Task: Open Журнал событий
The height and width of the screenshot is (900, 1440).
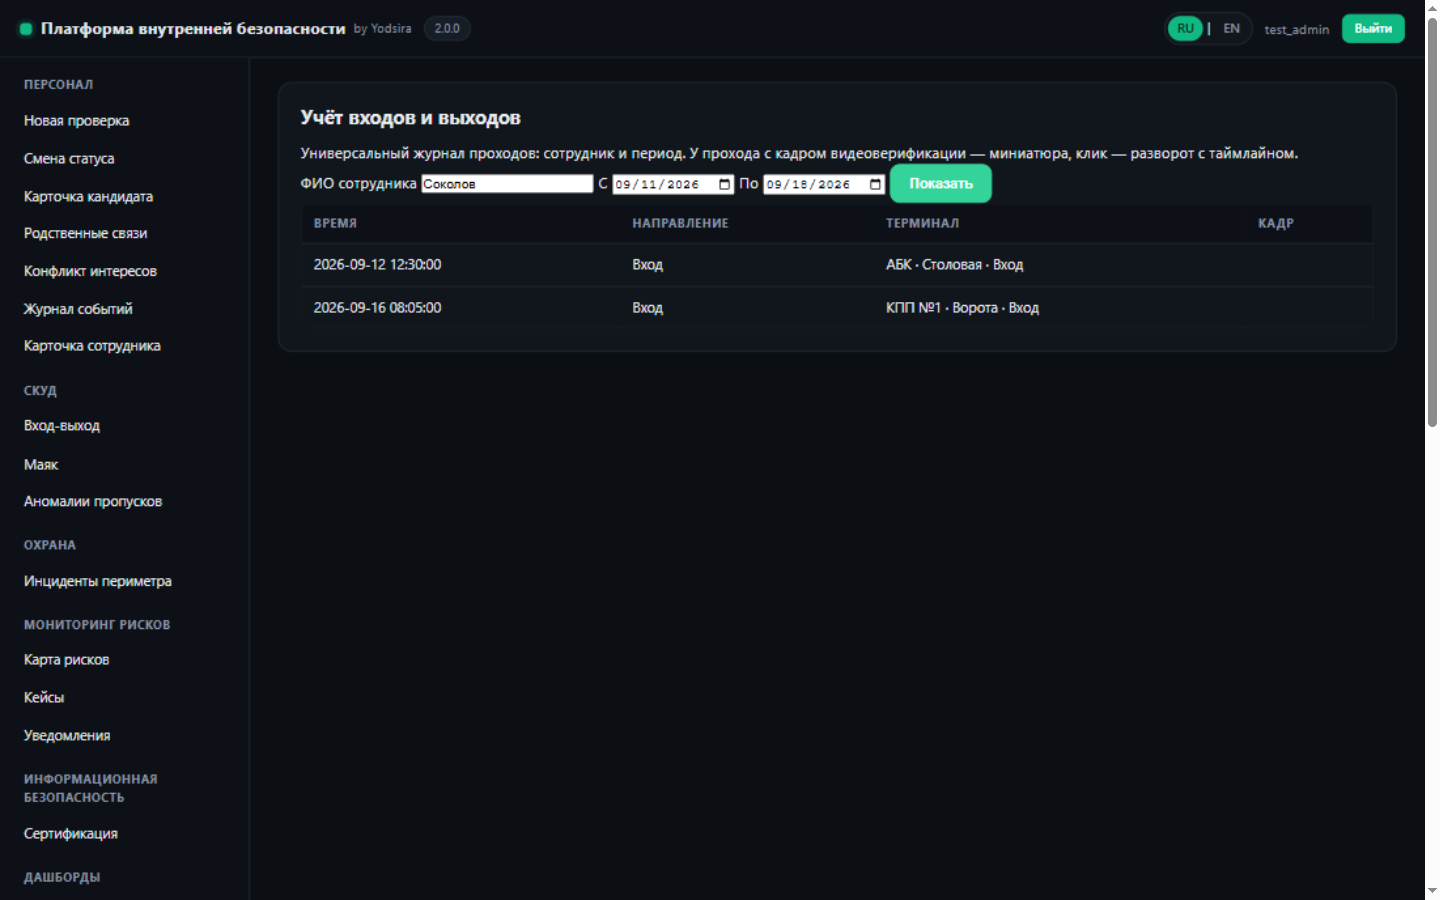Action: (x=78, y=310)
